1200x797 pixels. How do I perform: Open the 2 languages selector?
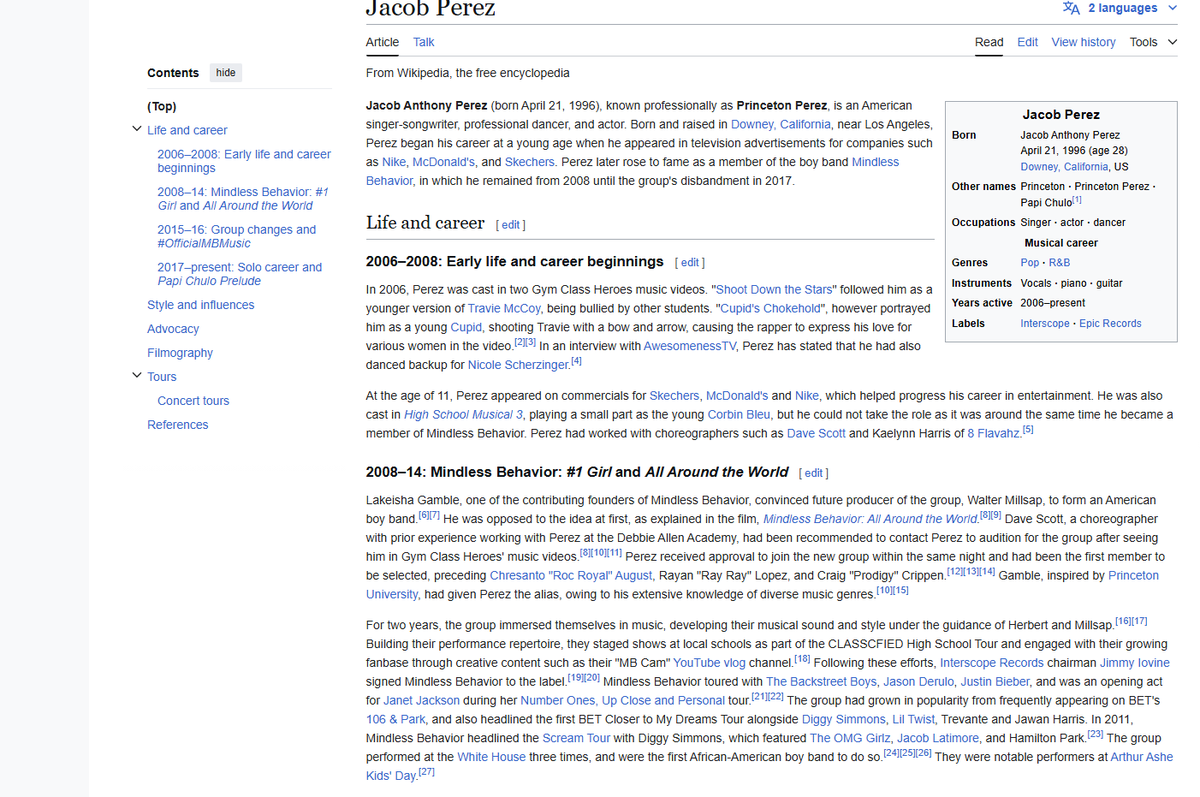1120,8
